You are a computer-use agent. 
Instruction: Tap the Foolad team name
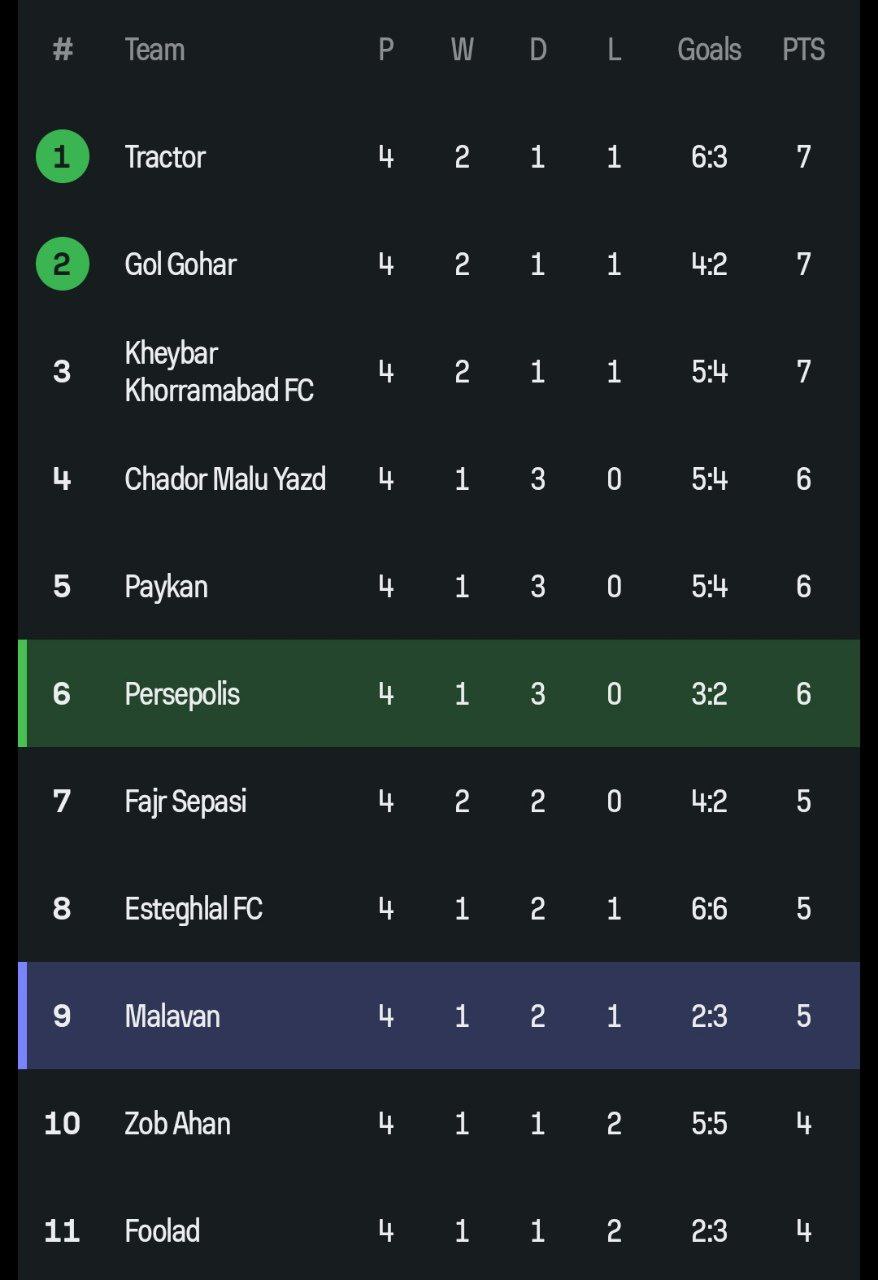[x=162, y=1231]
